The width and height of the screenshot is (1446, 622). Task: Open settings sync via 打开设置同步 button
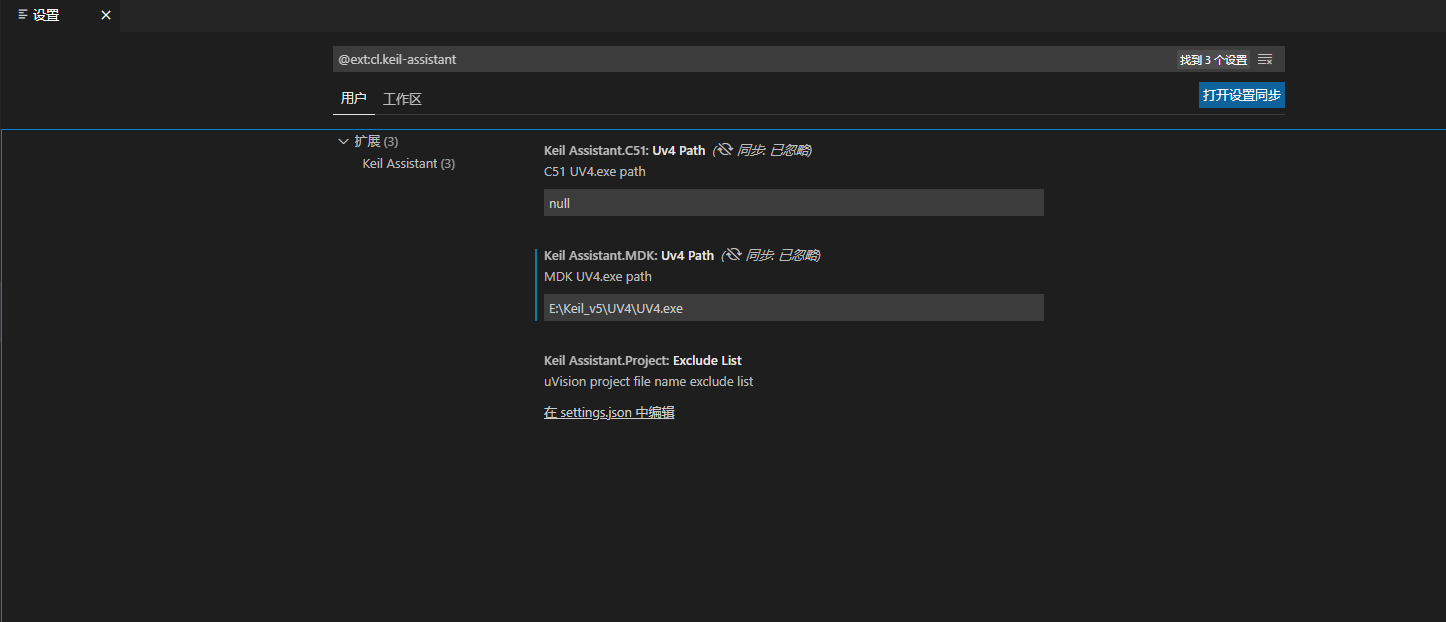coord(1241,94)
